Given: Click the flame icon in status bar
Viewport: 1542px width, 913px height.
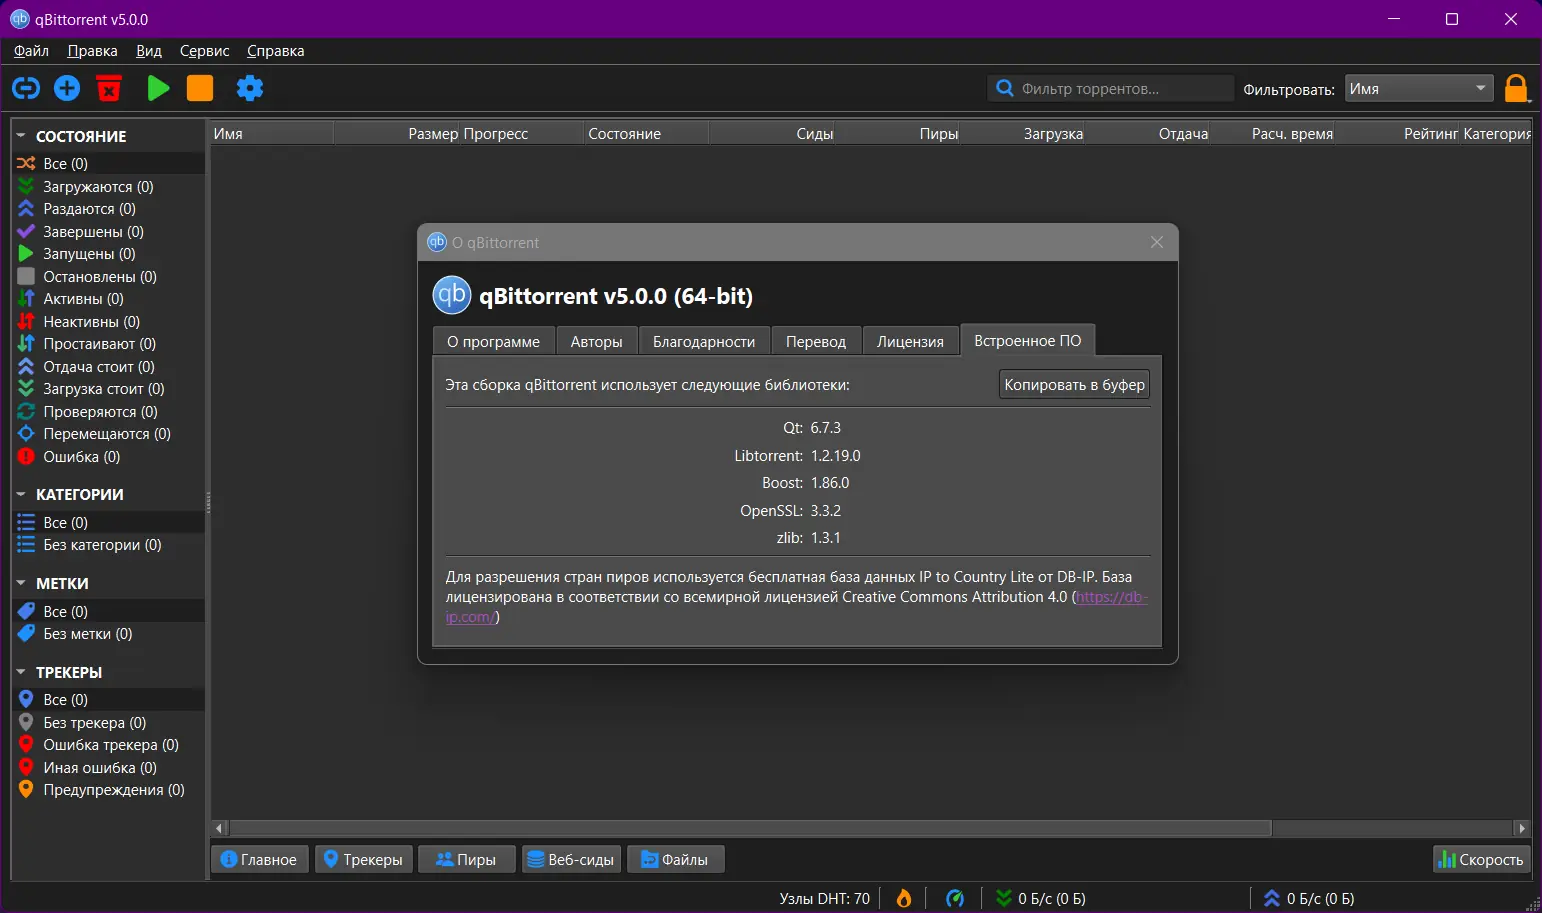Looking at the screenshot, I should 904,898.
